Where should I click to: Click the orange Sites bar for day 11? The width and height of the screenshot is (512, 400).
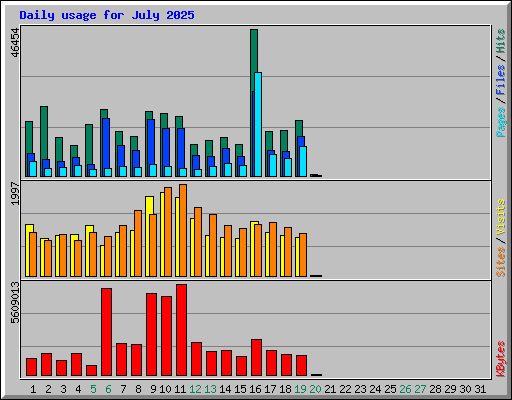tap(183, 230)
